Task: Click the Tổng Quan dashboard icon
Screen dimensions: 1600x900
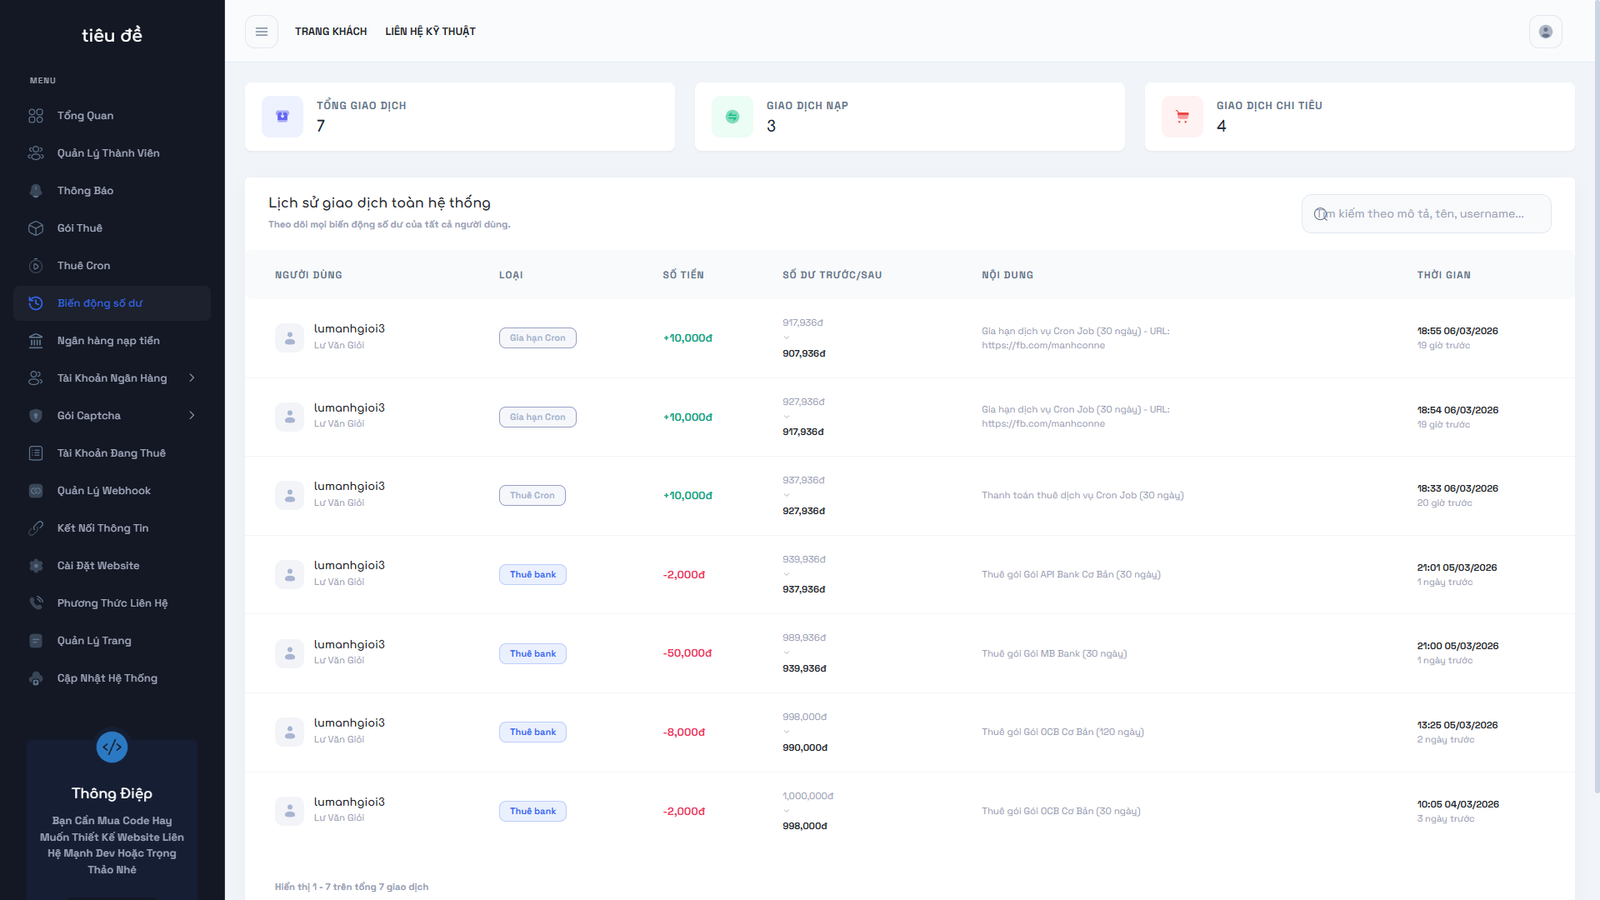Action: (36, 116)
